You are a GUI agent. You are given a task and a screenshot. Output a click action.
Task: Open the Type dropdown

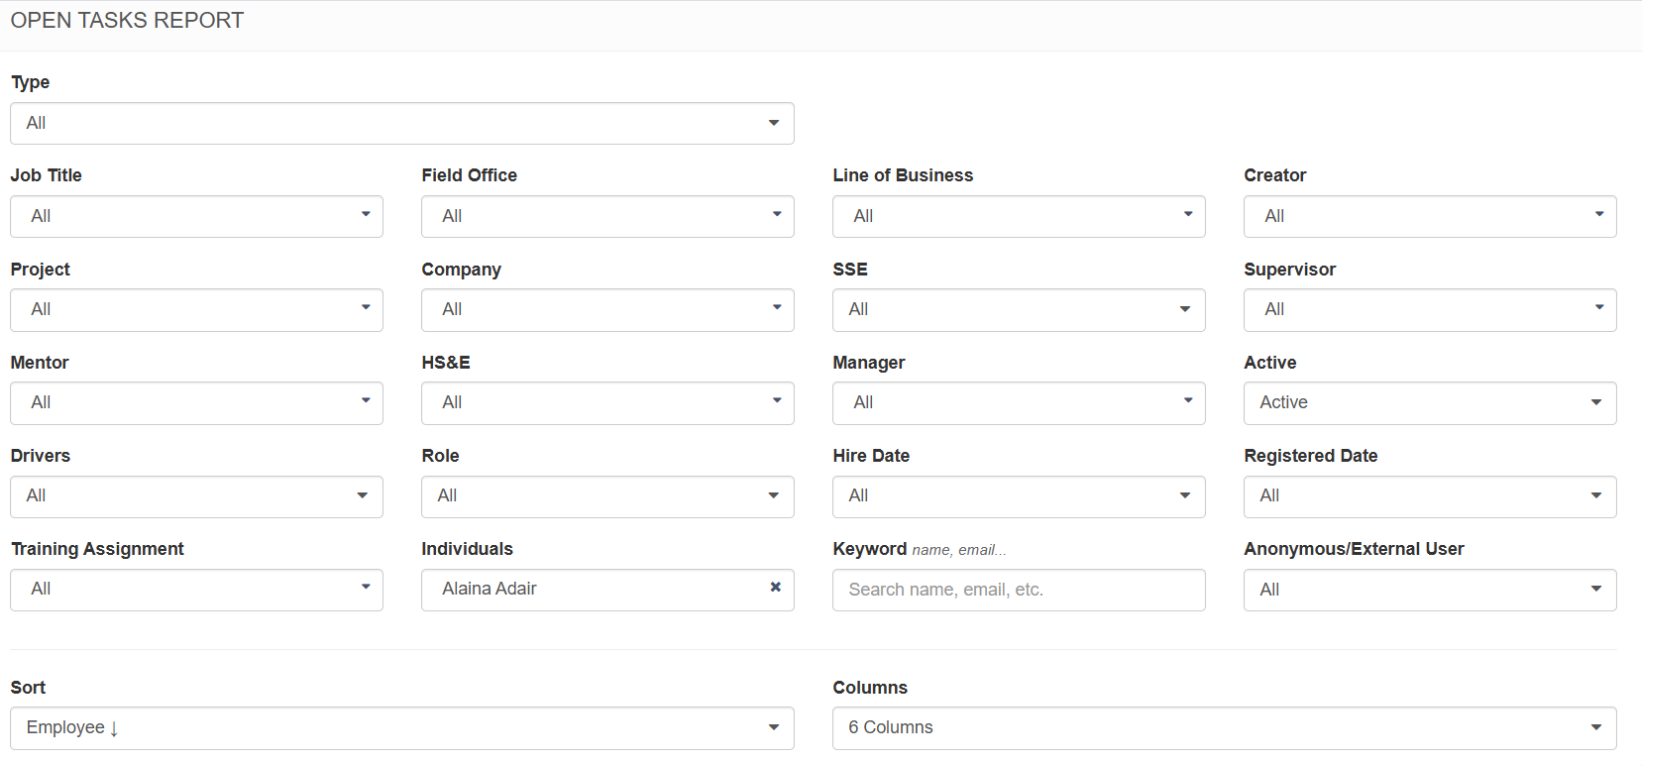click(402, 123)
